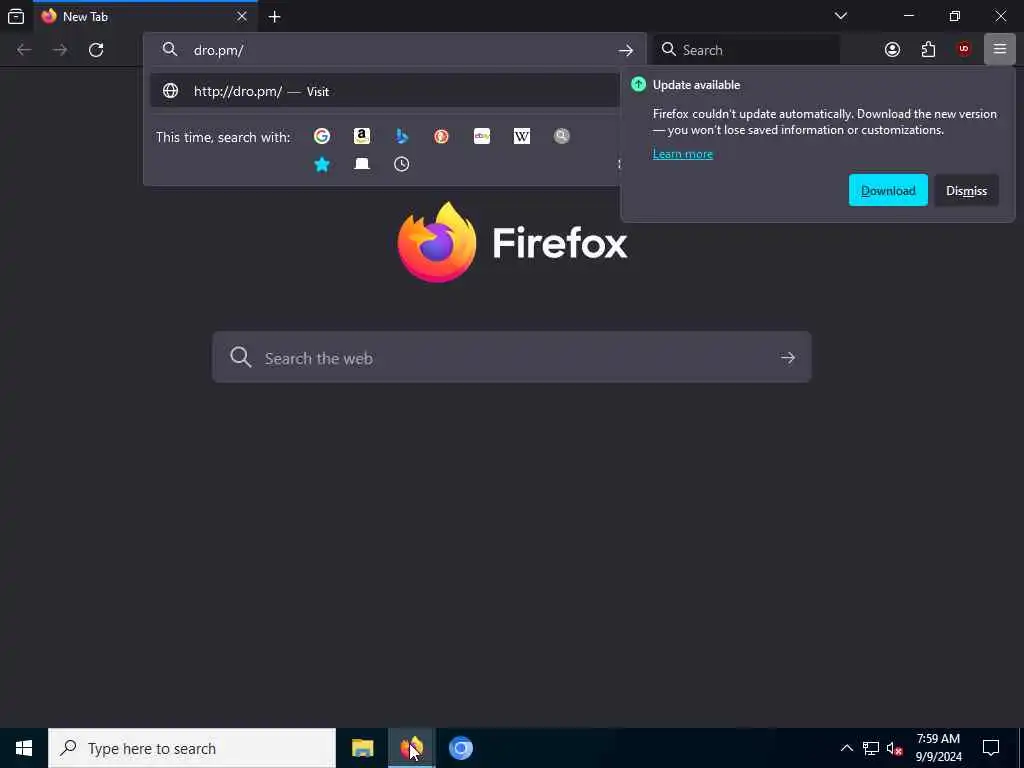This screenshot has width=1024, height=768.
Task: Open a new tab with the plus button
Action: click(275, 17)
